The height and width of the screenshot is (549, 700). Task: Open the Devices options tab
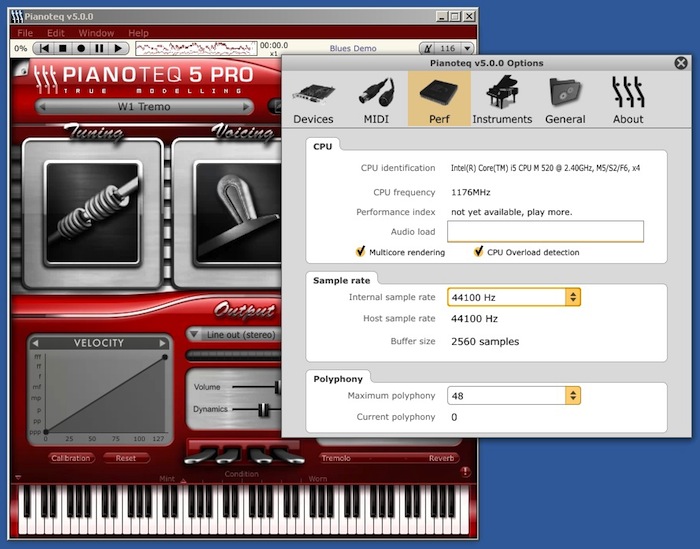click(x=313, y=99)
